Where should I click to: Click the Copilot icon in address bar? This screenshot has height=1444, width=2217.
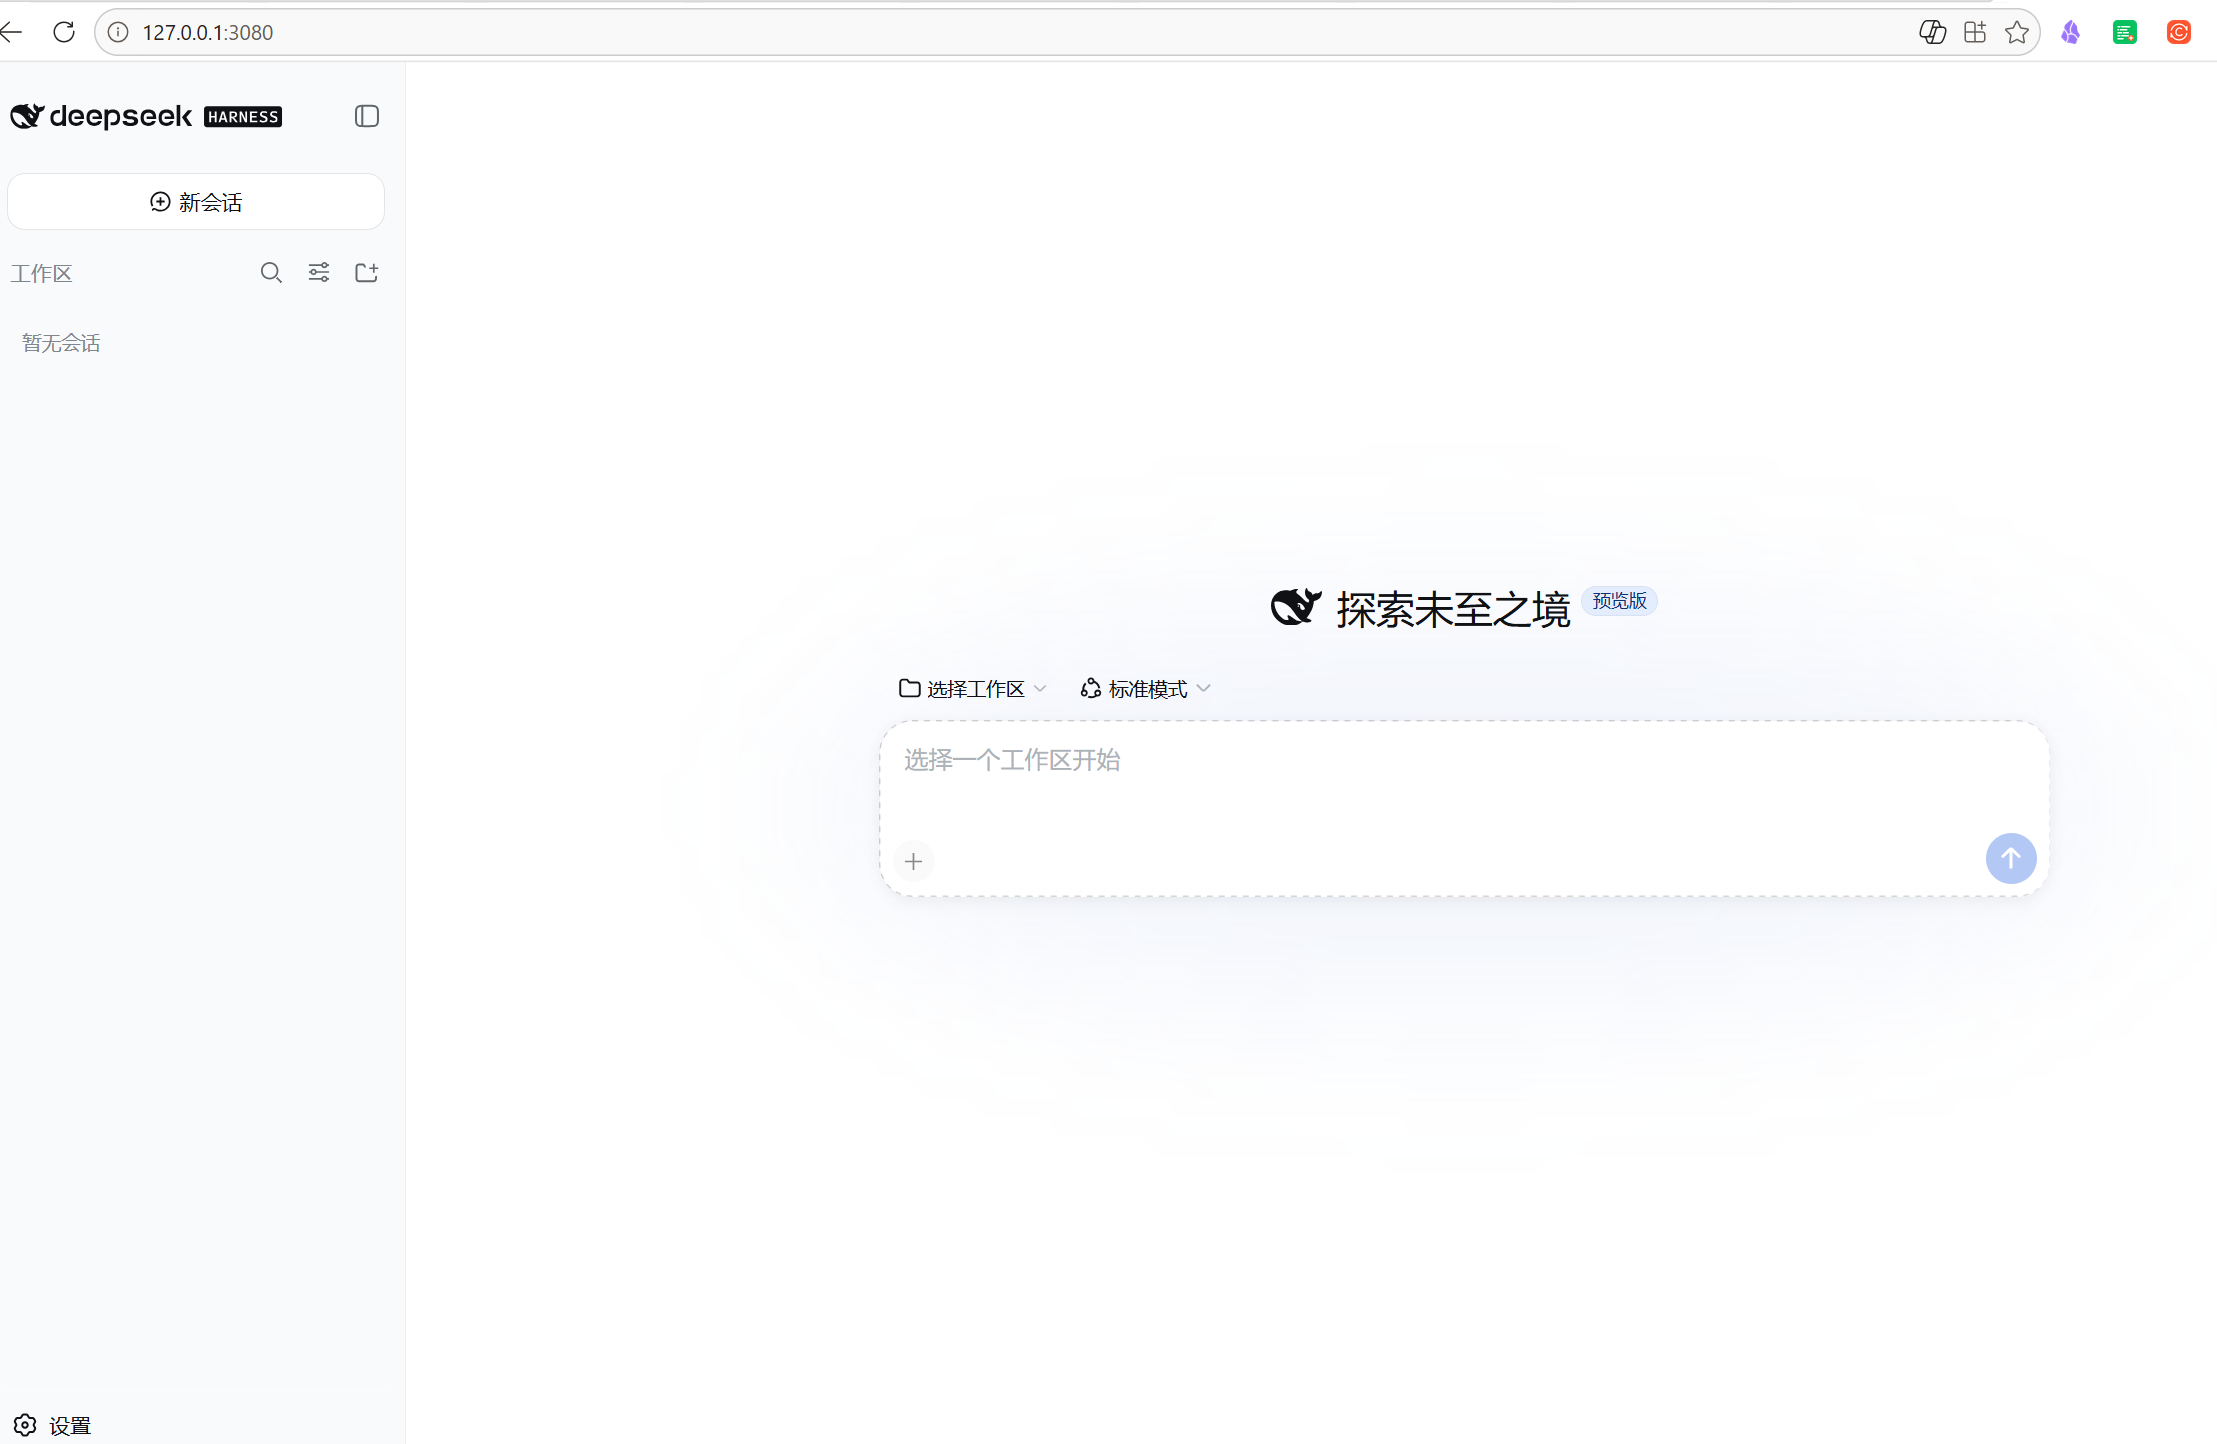(1932, 32)
